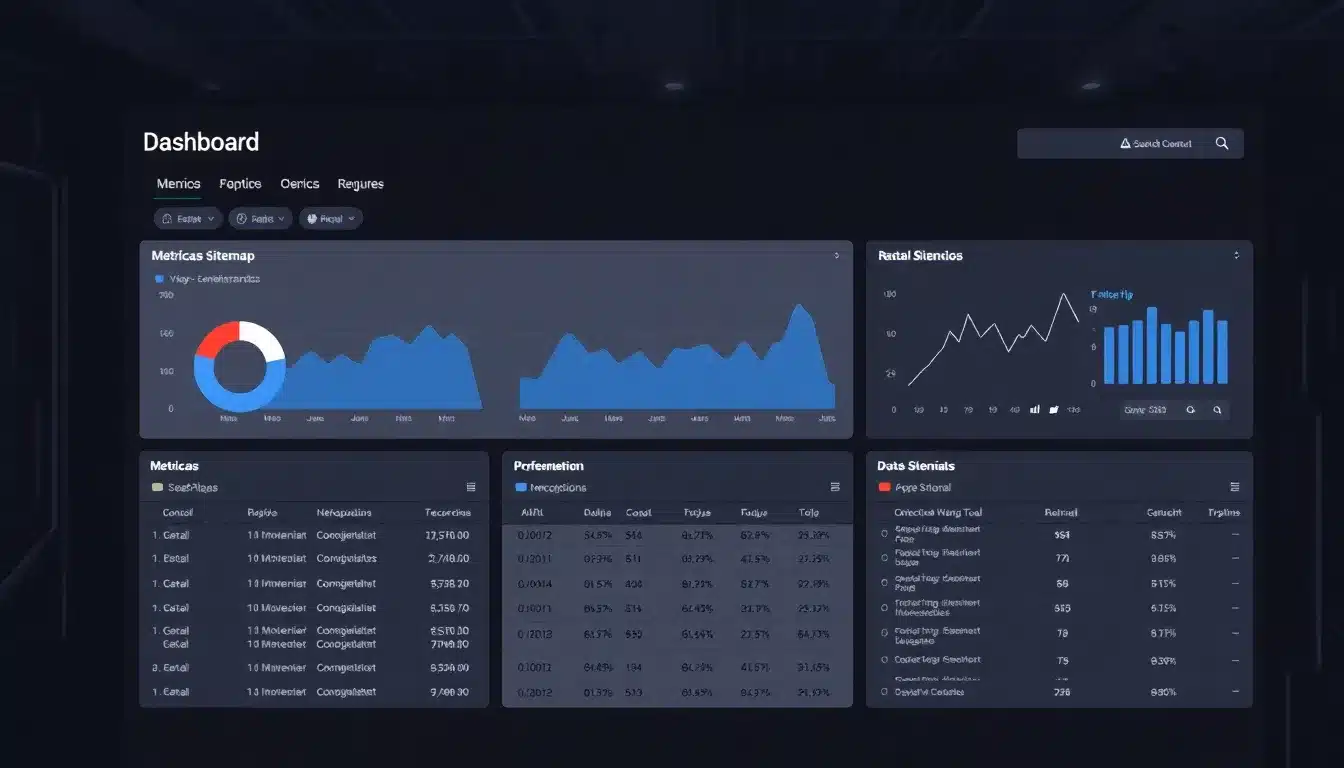The height and width of the screenshot is (768, 1344).
Task: Expand the Ratal Siendos panel options chevron
Action: click(x=1237, y=256)
